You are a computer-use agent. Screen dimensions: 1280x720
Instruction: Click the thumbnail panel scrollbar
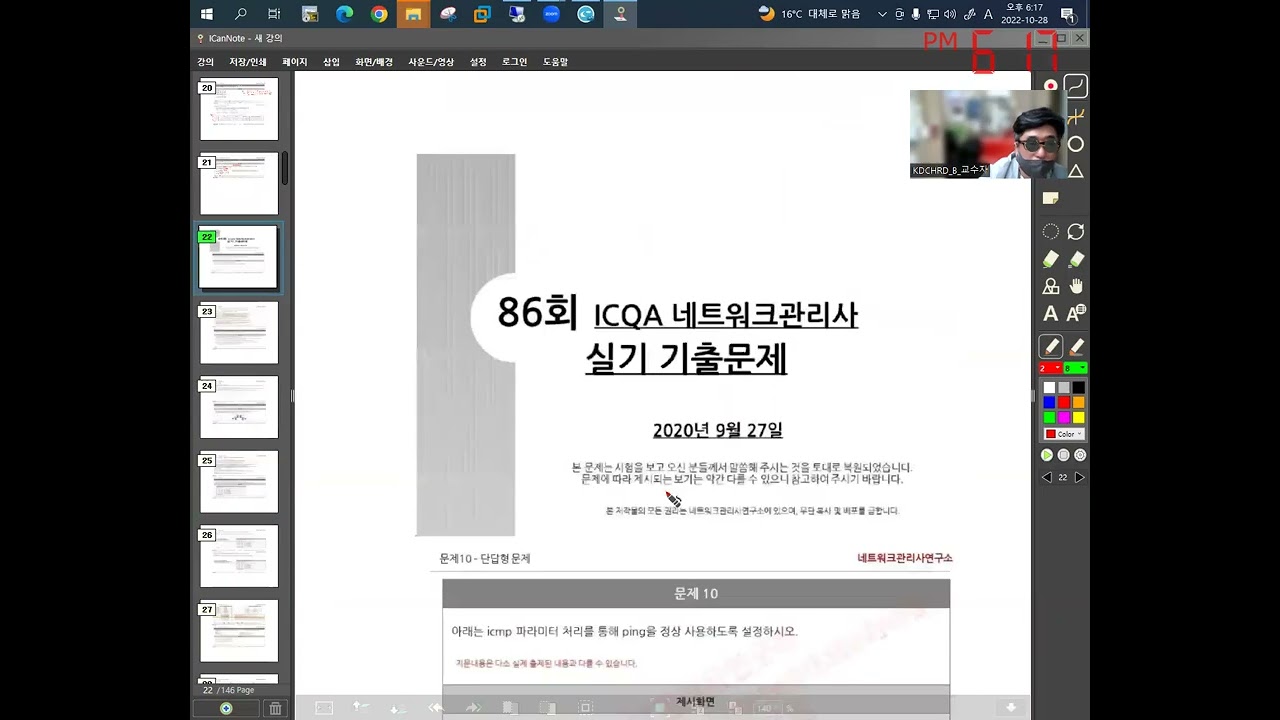click(x=285, y=168)
